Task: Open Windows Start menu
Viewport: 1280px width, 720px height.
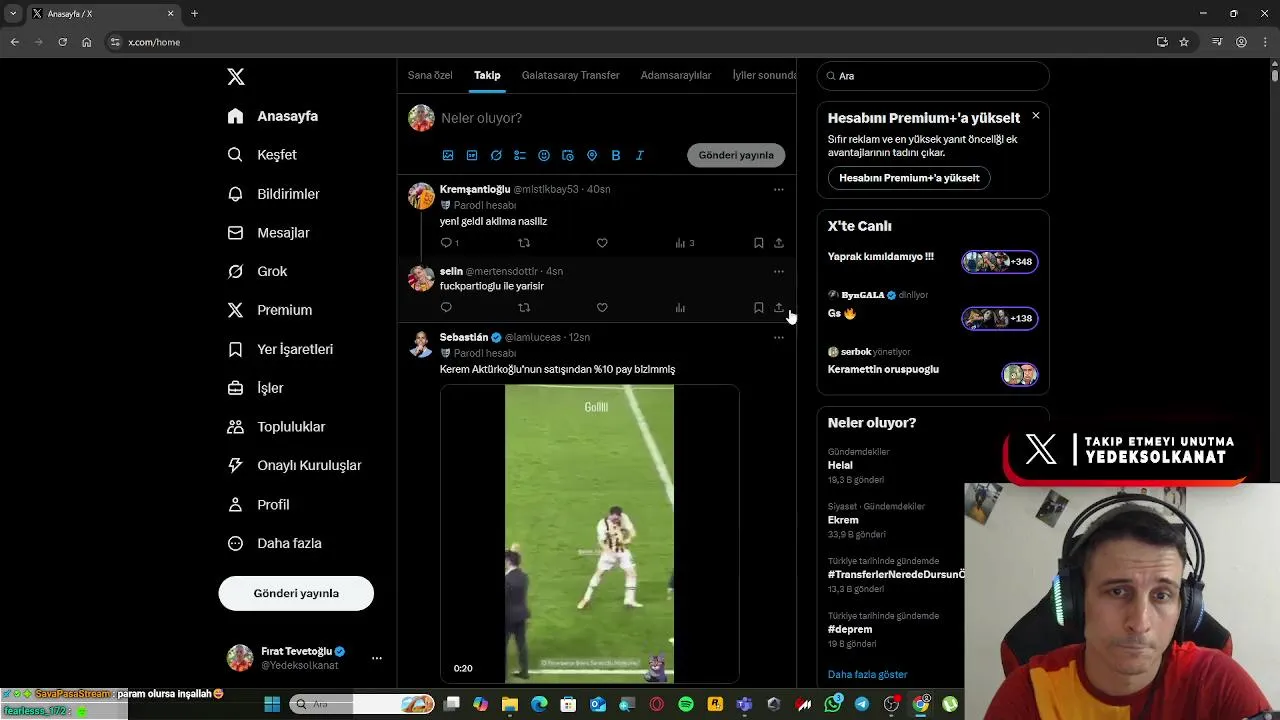Action: tap(272, 705)
